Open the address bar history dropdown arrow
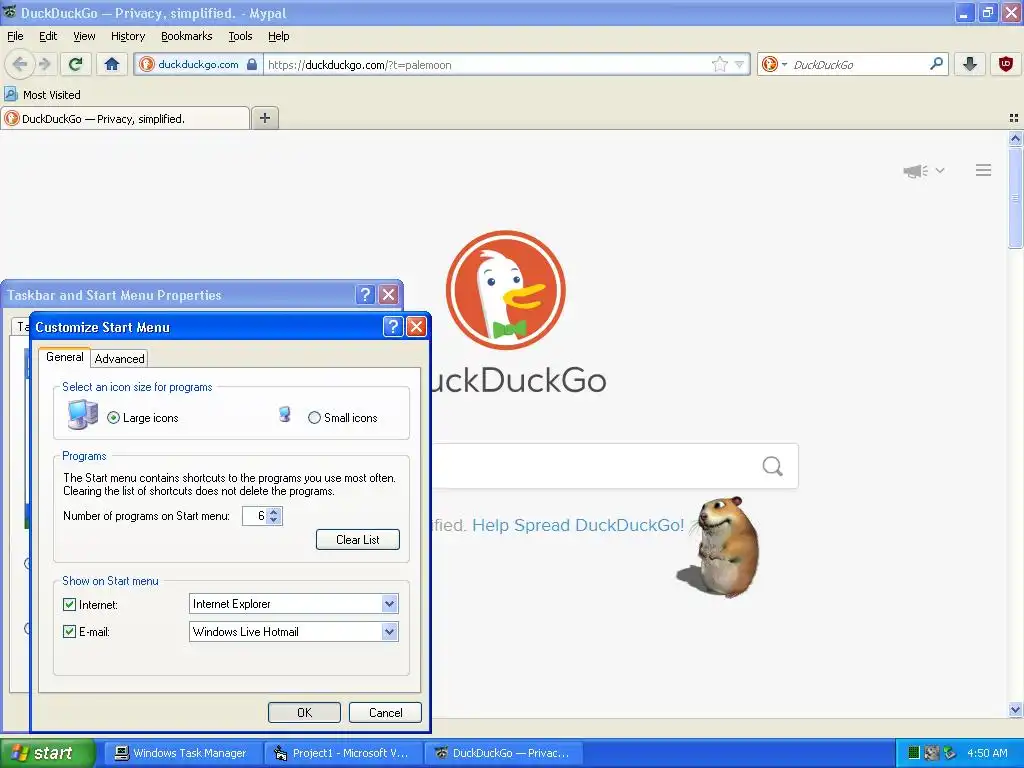Viewport: 1024px width, 768px height. tap(739, 64)
